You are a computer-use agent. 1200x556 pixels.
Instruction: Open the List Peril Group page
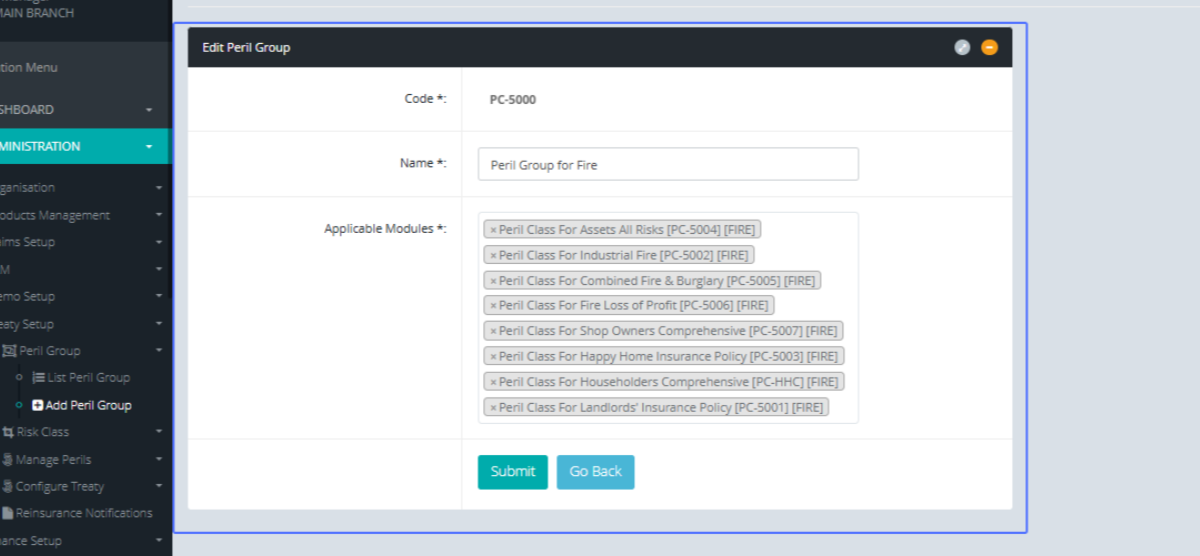point(88,378)
